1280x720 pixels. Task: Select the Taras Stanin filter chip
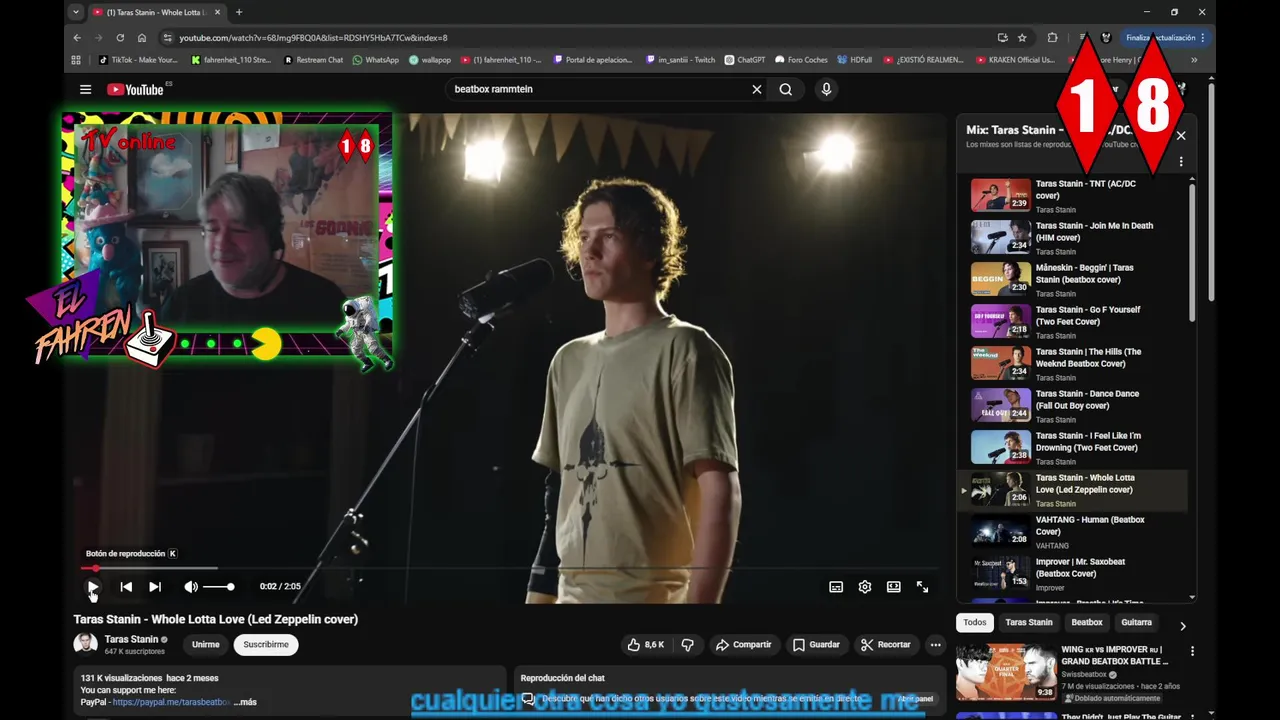1029,623
